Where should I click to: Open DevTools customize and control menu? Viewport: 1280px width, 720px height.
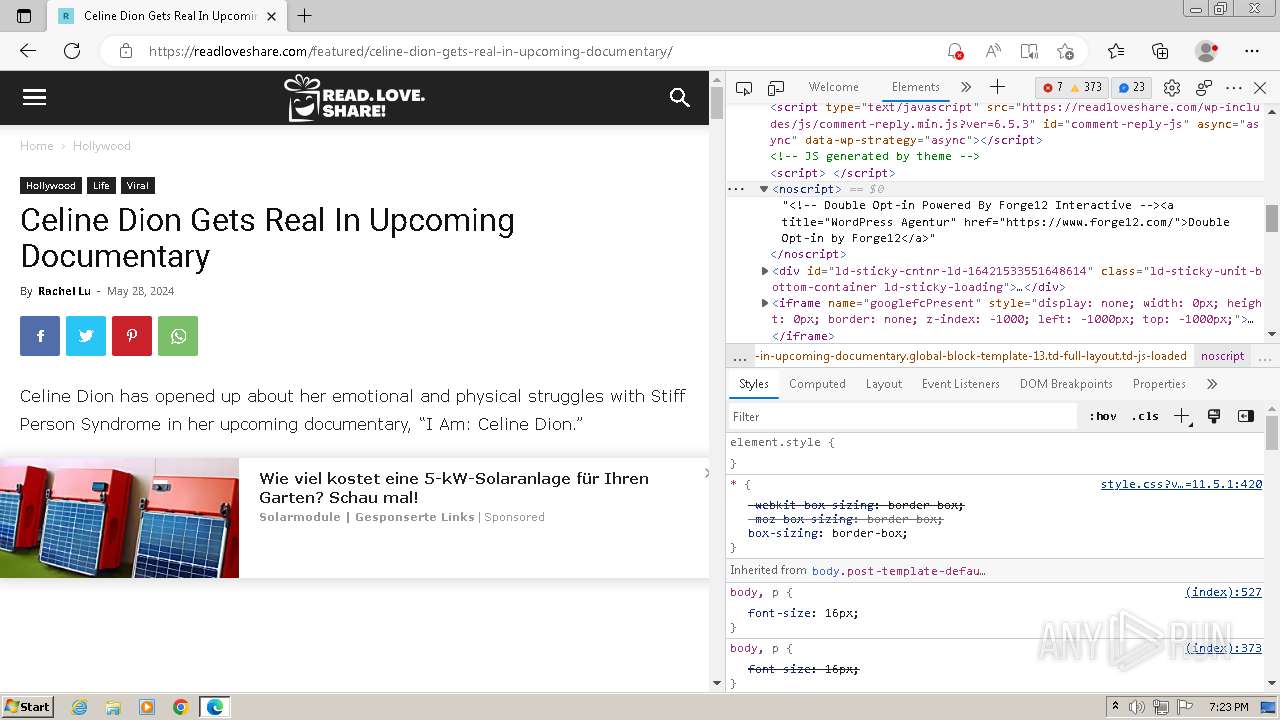(x=1234, y=88)
